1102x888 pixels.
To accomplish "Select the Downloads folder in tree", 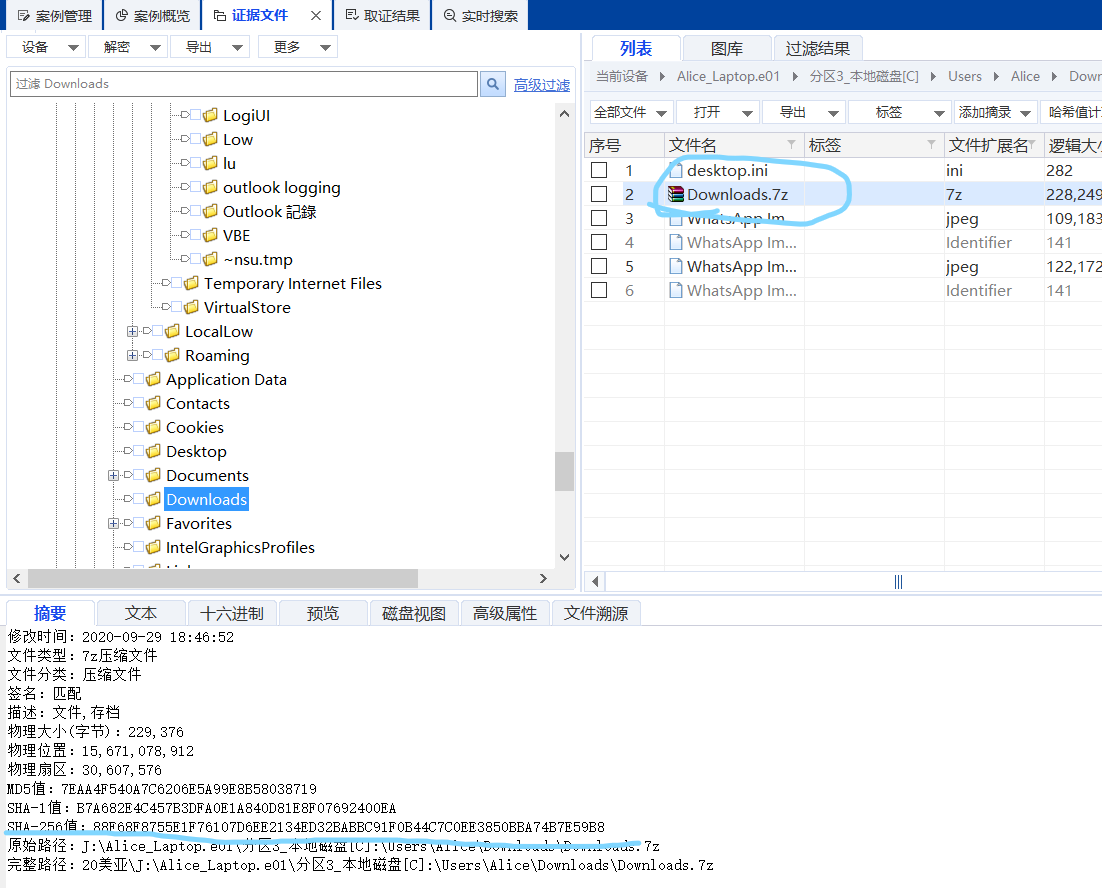I will tap(206, 500).
